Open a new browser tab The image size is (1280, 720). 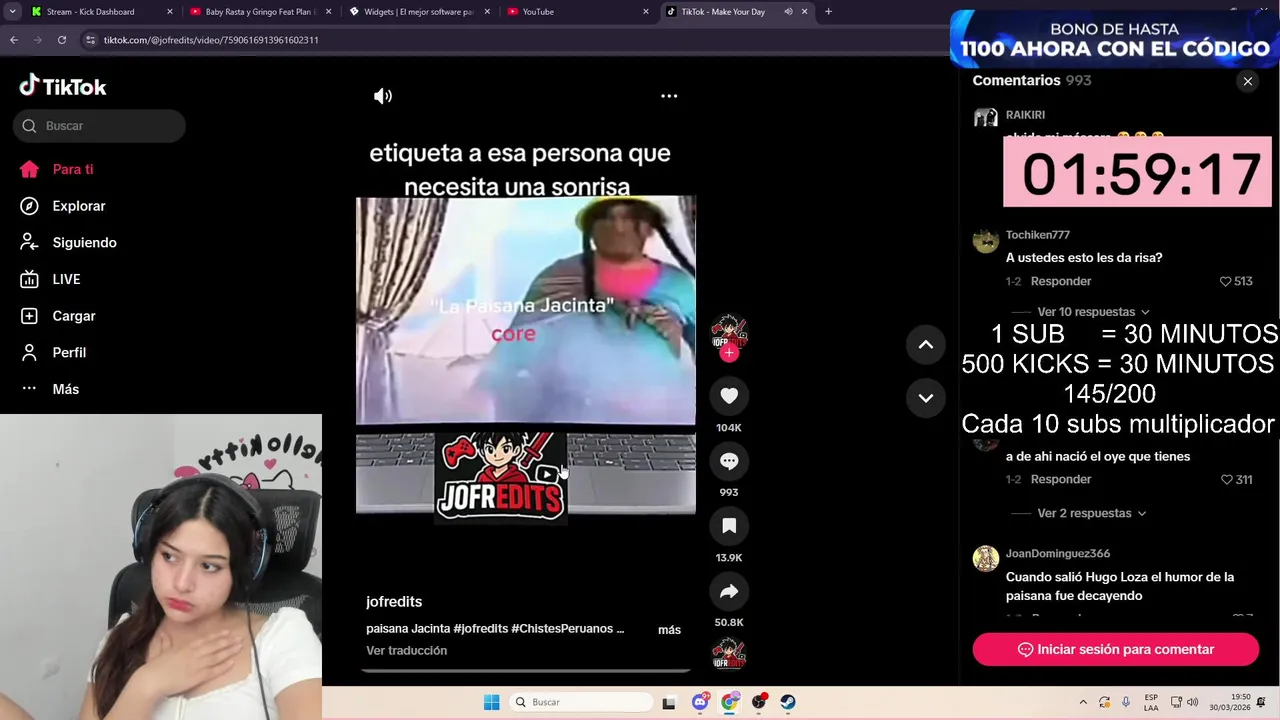(x=828, y=12)
